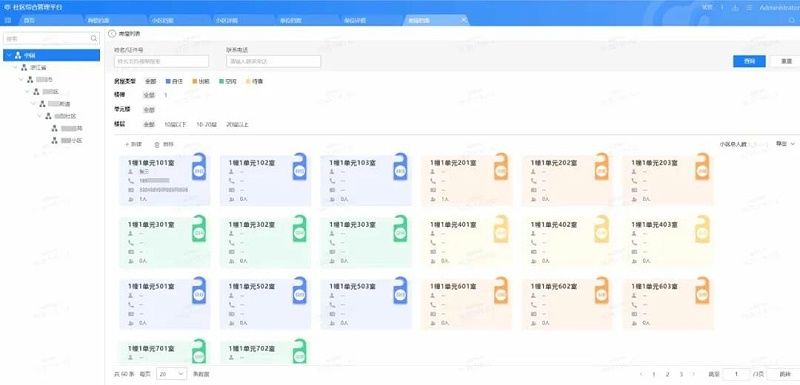Click the yellow hanger tag on room 401
Image resolution: width=800 pixels, height=385 pixels.
click(501, 228)
